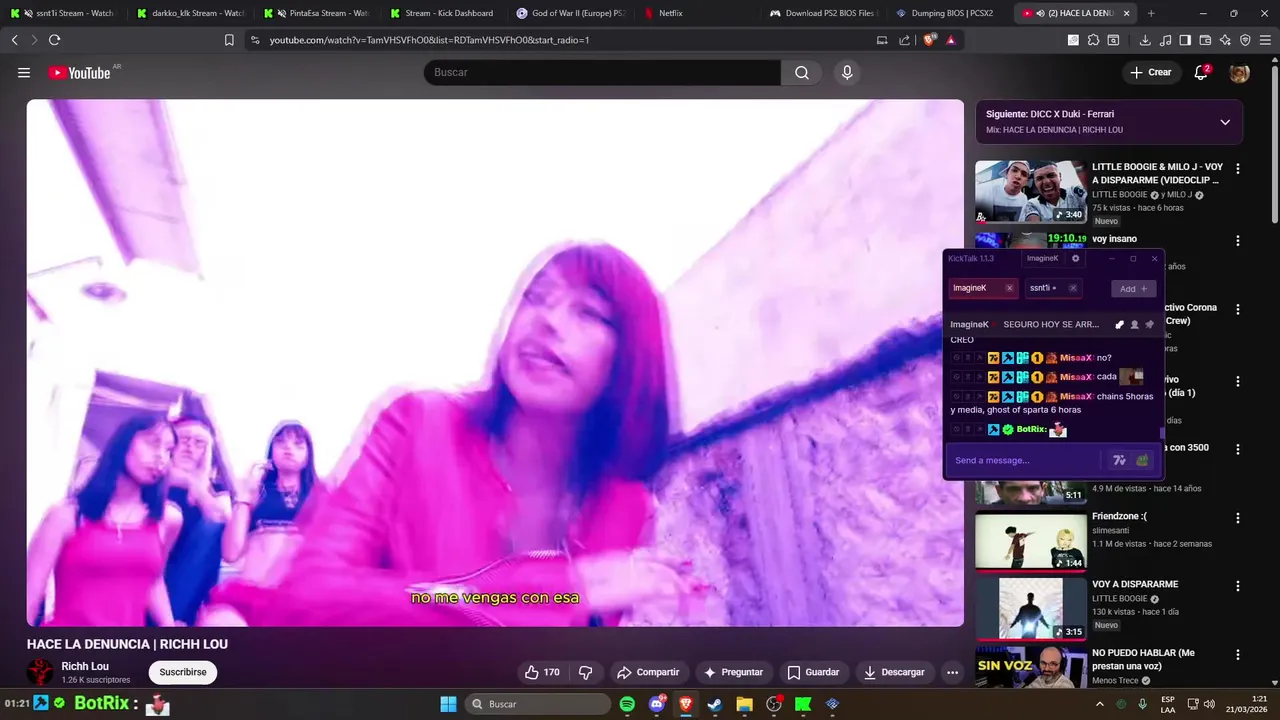Start voice search with the microphone

pos(847,72)
